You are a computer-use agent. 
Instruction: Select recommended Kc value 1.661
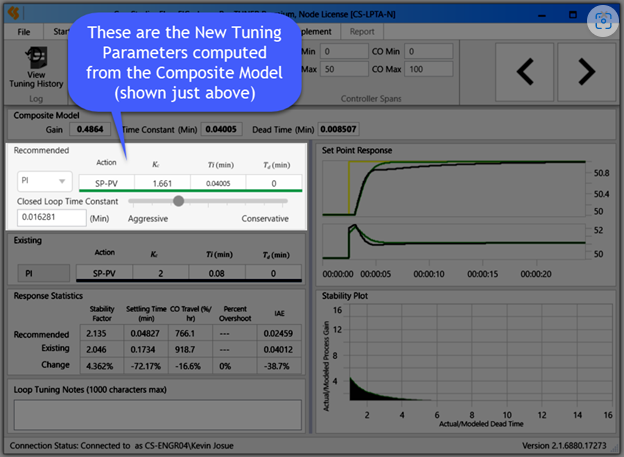coord(162,183)
